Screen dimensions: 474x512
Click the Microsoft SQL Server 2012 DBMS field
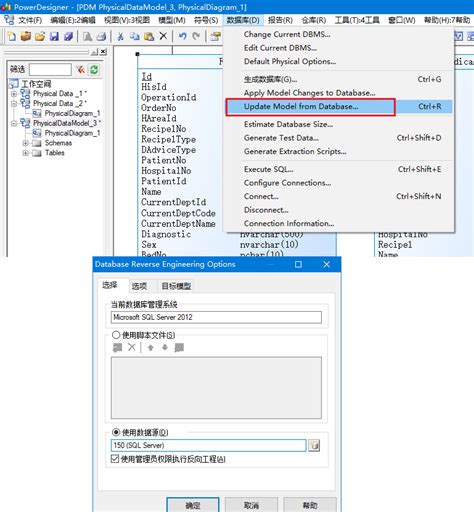(216, 317)
